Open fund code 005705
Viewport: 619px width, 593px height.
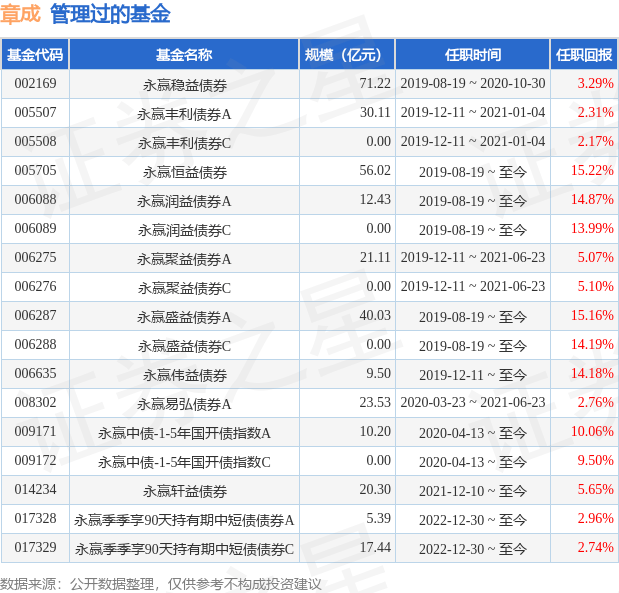click(35, 171)
